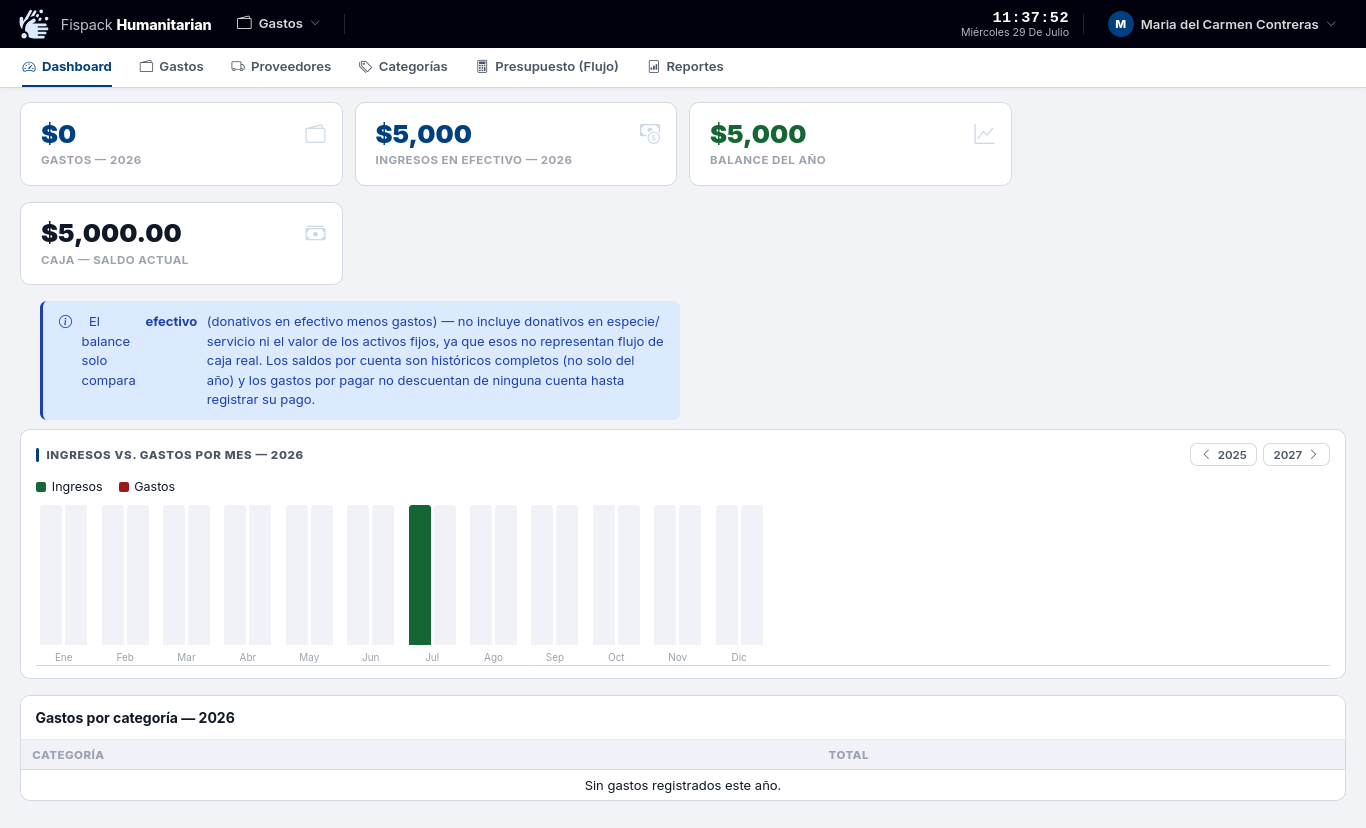Click the date Miércoles 29 de Julio
The width and height of the screenshot is (1366, 828).
pyautogui.click(x=1015, y=33)
